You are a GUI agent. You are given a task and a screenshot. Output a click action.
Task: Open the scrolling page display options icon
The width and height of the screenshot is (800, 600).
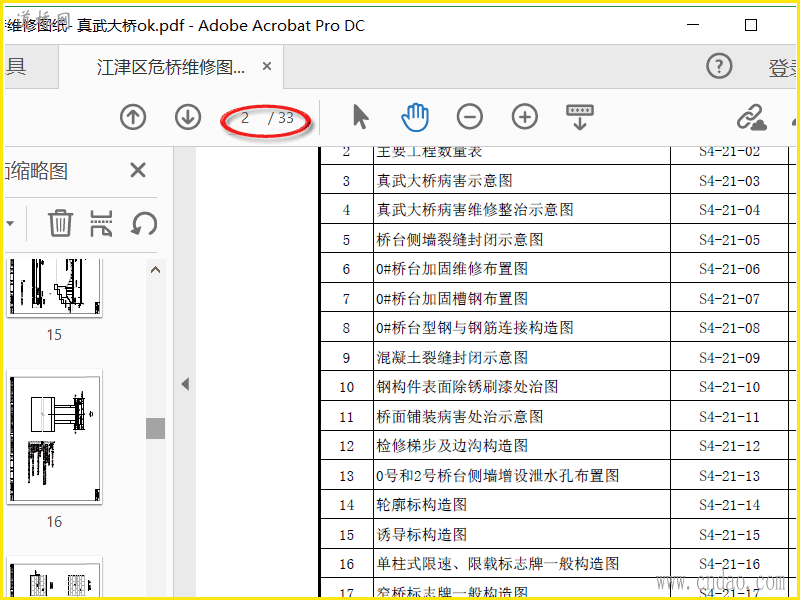580,117
